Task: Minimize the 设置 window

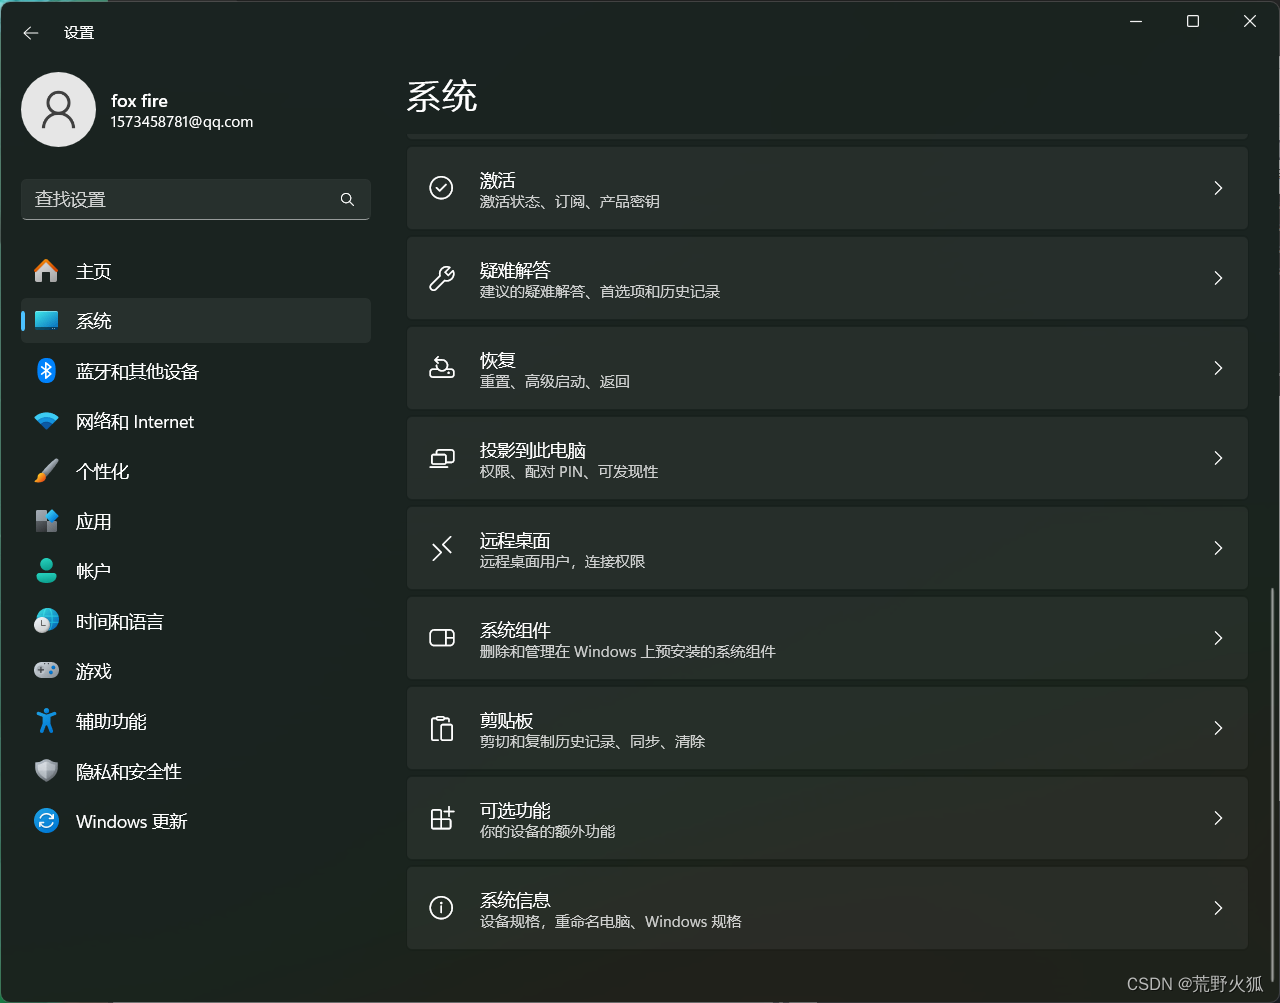Action: 1136,21
